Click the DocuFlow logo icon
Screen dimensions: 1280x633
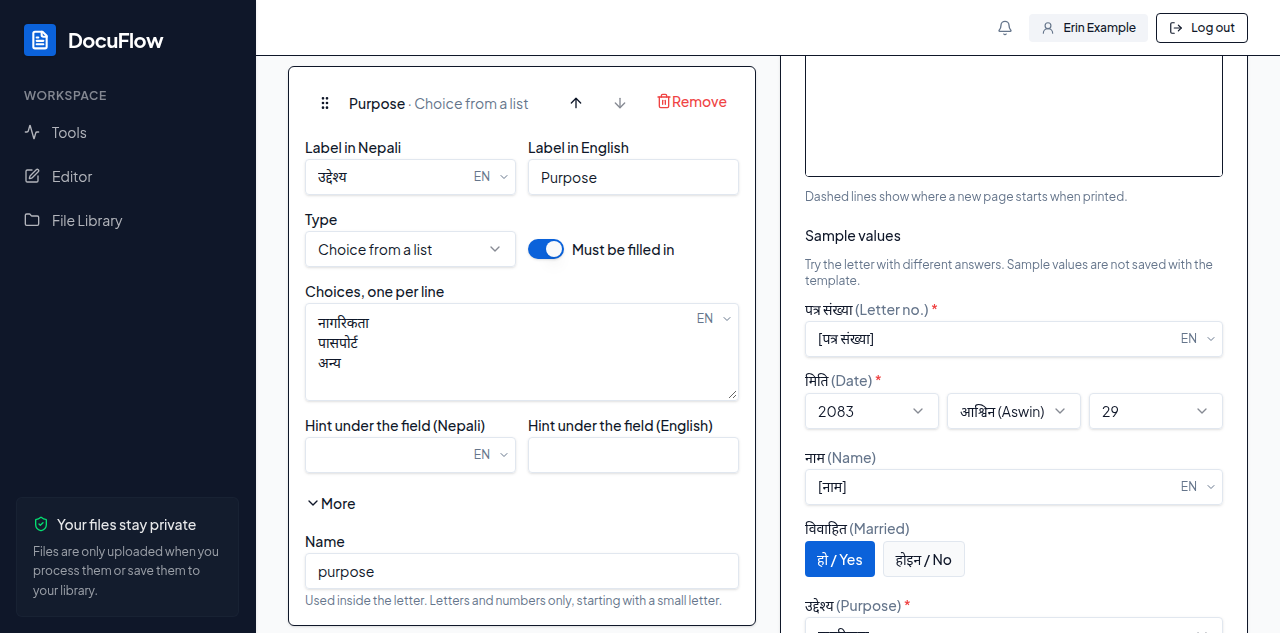[40, 40]
